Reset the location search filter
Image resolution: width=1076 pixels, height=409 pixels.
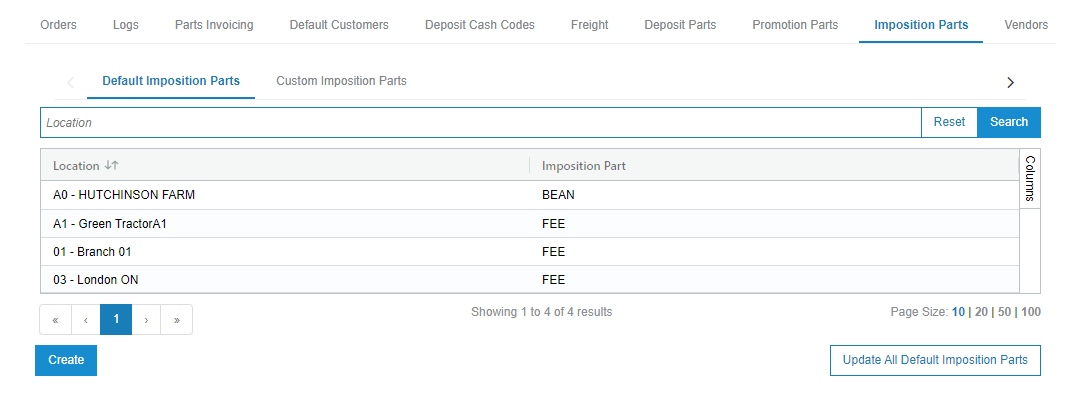949,122
